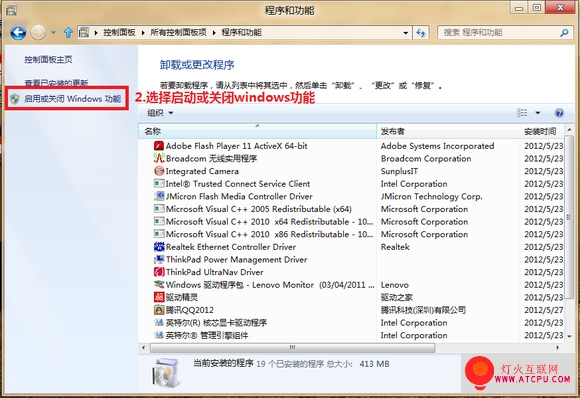580x398 pixels.
Task: Open 查看已安装的更新 link
Action: pos(56,82)
